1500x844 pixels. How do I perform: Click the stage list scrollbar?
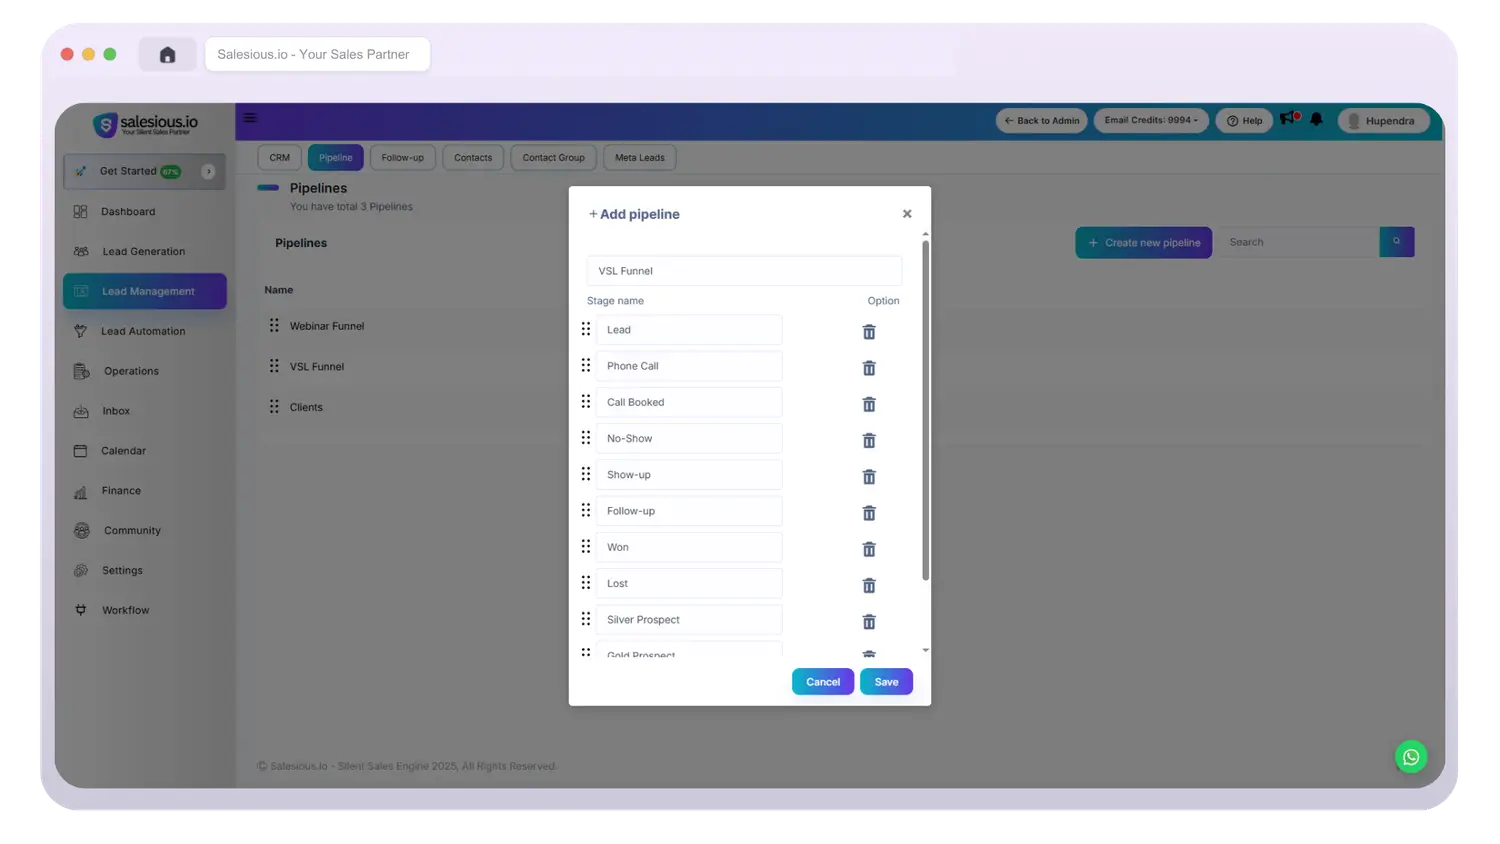tap(925, 410)
